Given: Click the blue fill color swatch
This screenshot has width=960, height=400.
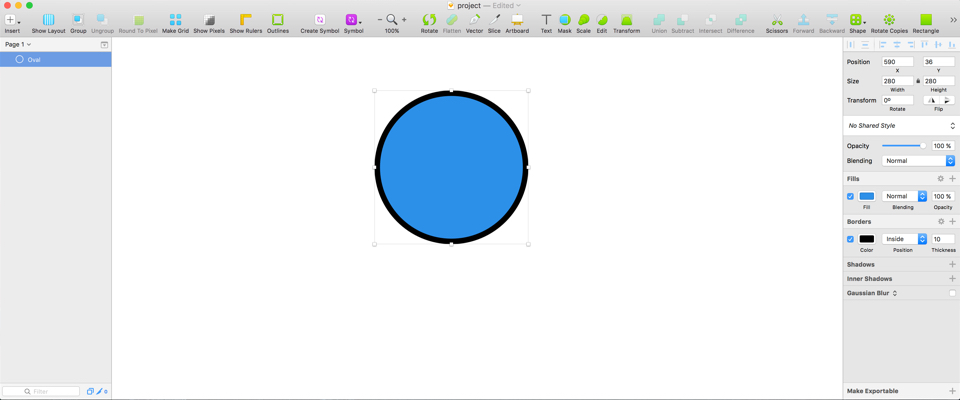Looking at the screenshot, I should 867,197.
